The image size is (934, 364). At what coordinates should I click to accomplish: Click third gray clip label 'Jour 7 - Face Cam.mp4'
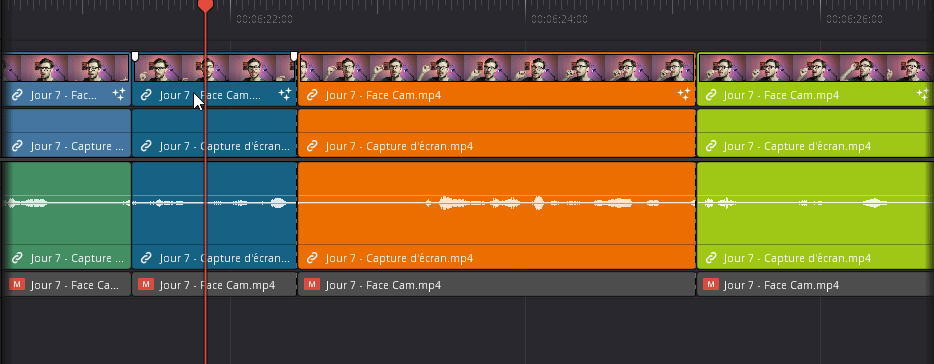pyautogui.click(x=383, y=285)
